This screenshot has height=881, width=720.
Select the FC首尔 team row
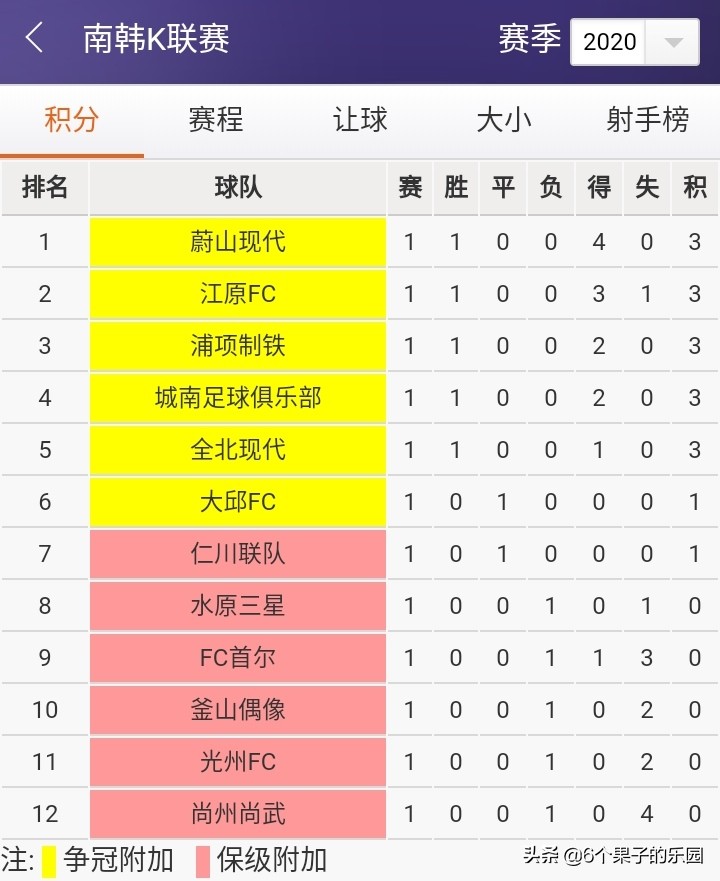pyautogui.click(x=236, y=658)
